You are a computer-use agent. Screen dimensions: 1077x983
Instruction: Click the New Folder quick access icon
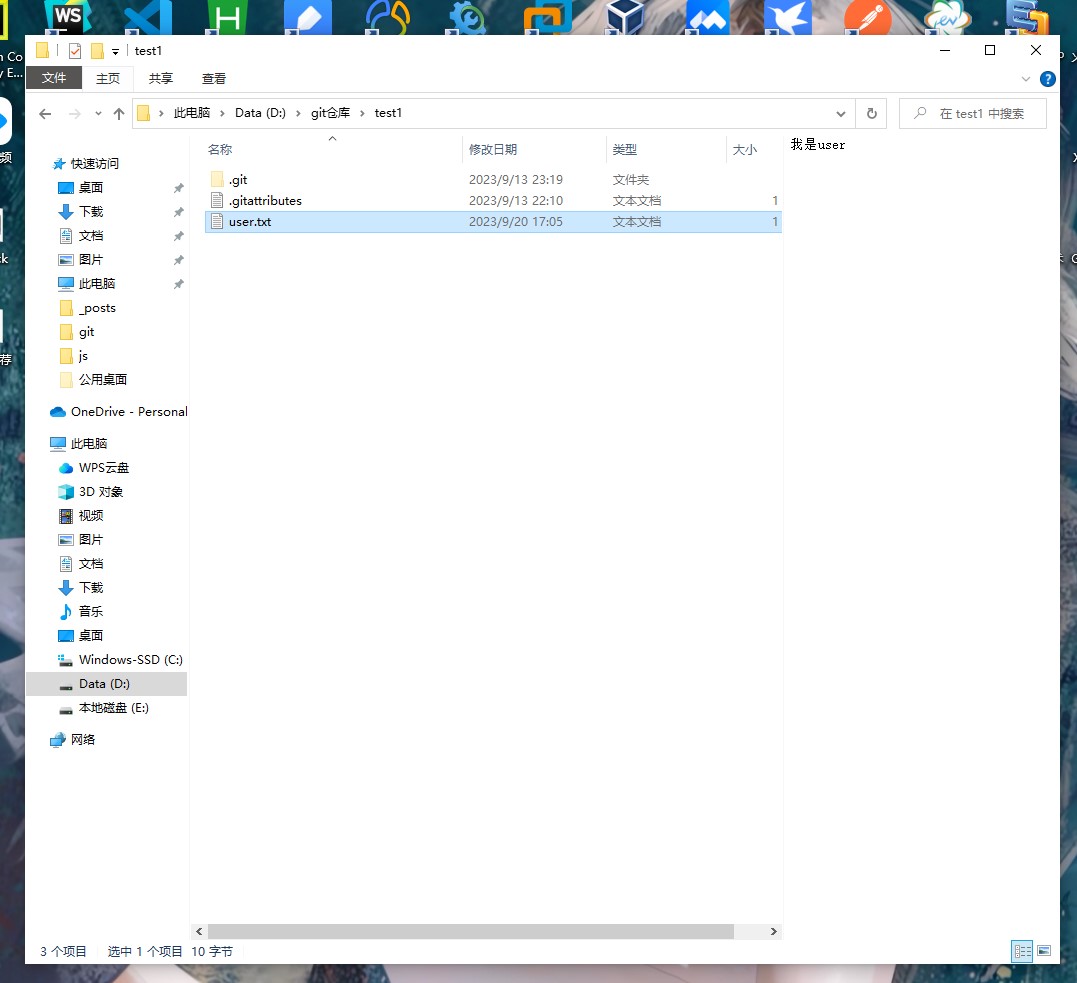pos(97,51)
